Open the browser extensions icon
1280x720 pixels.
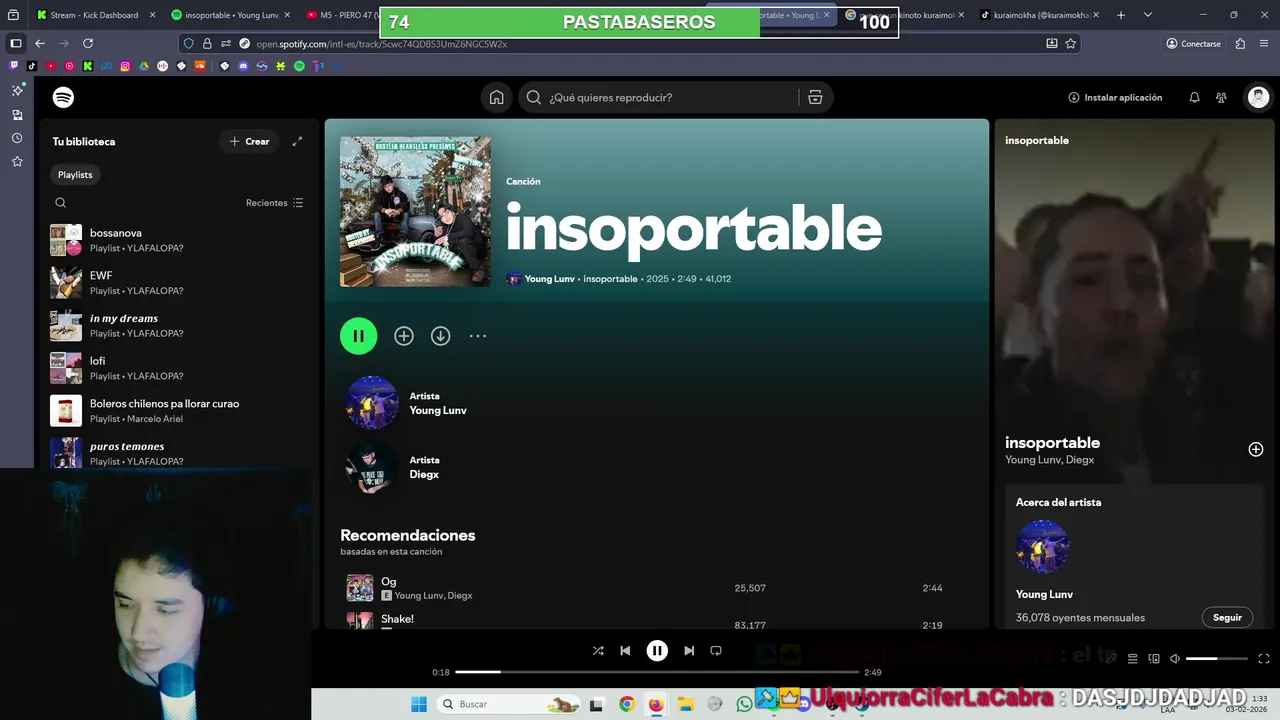click(x=1240, y=43)
